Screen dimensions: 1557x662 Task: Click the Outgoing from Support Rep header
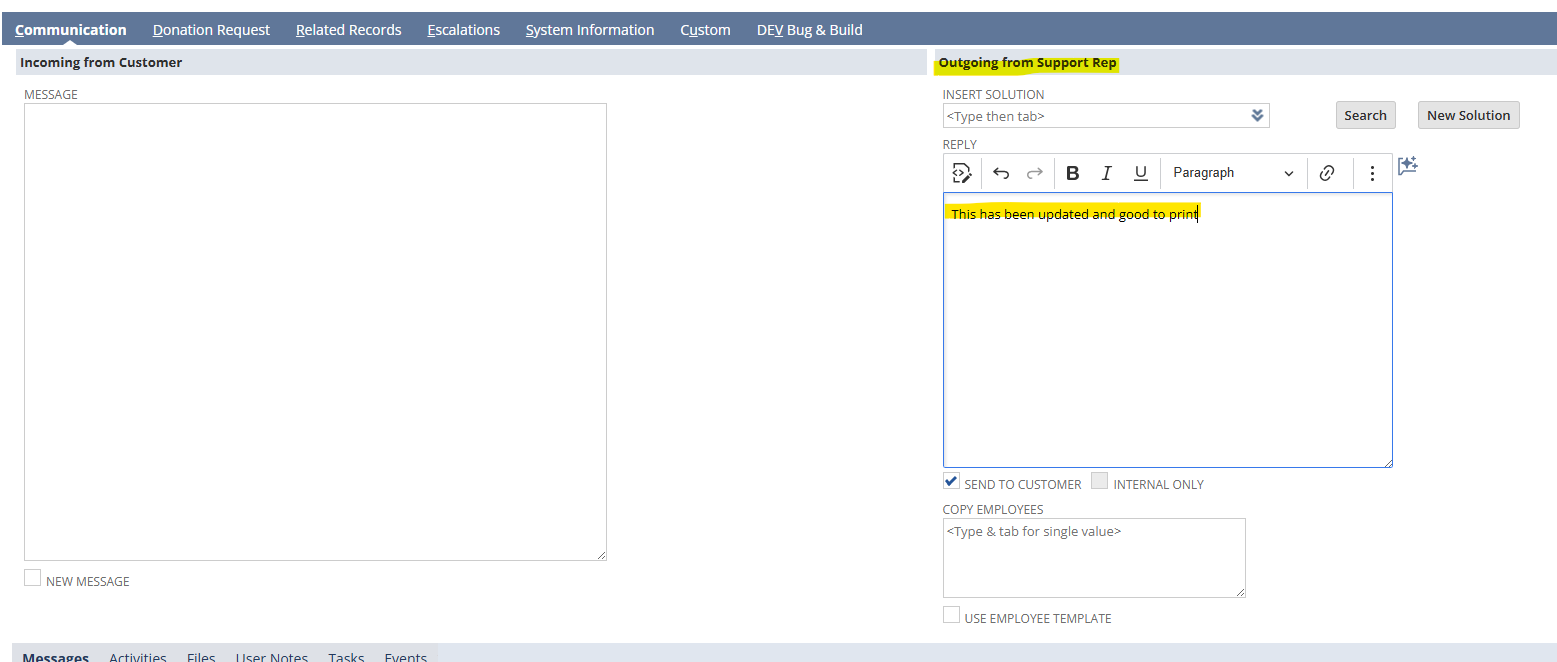[1027, 62]
